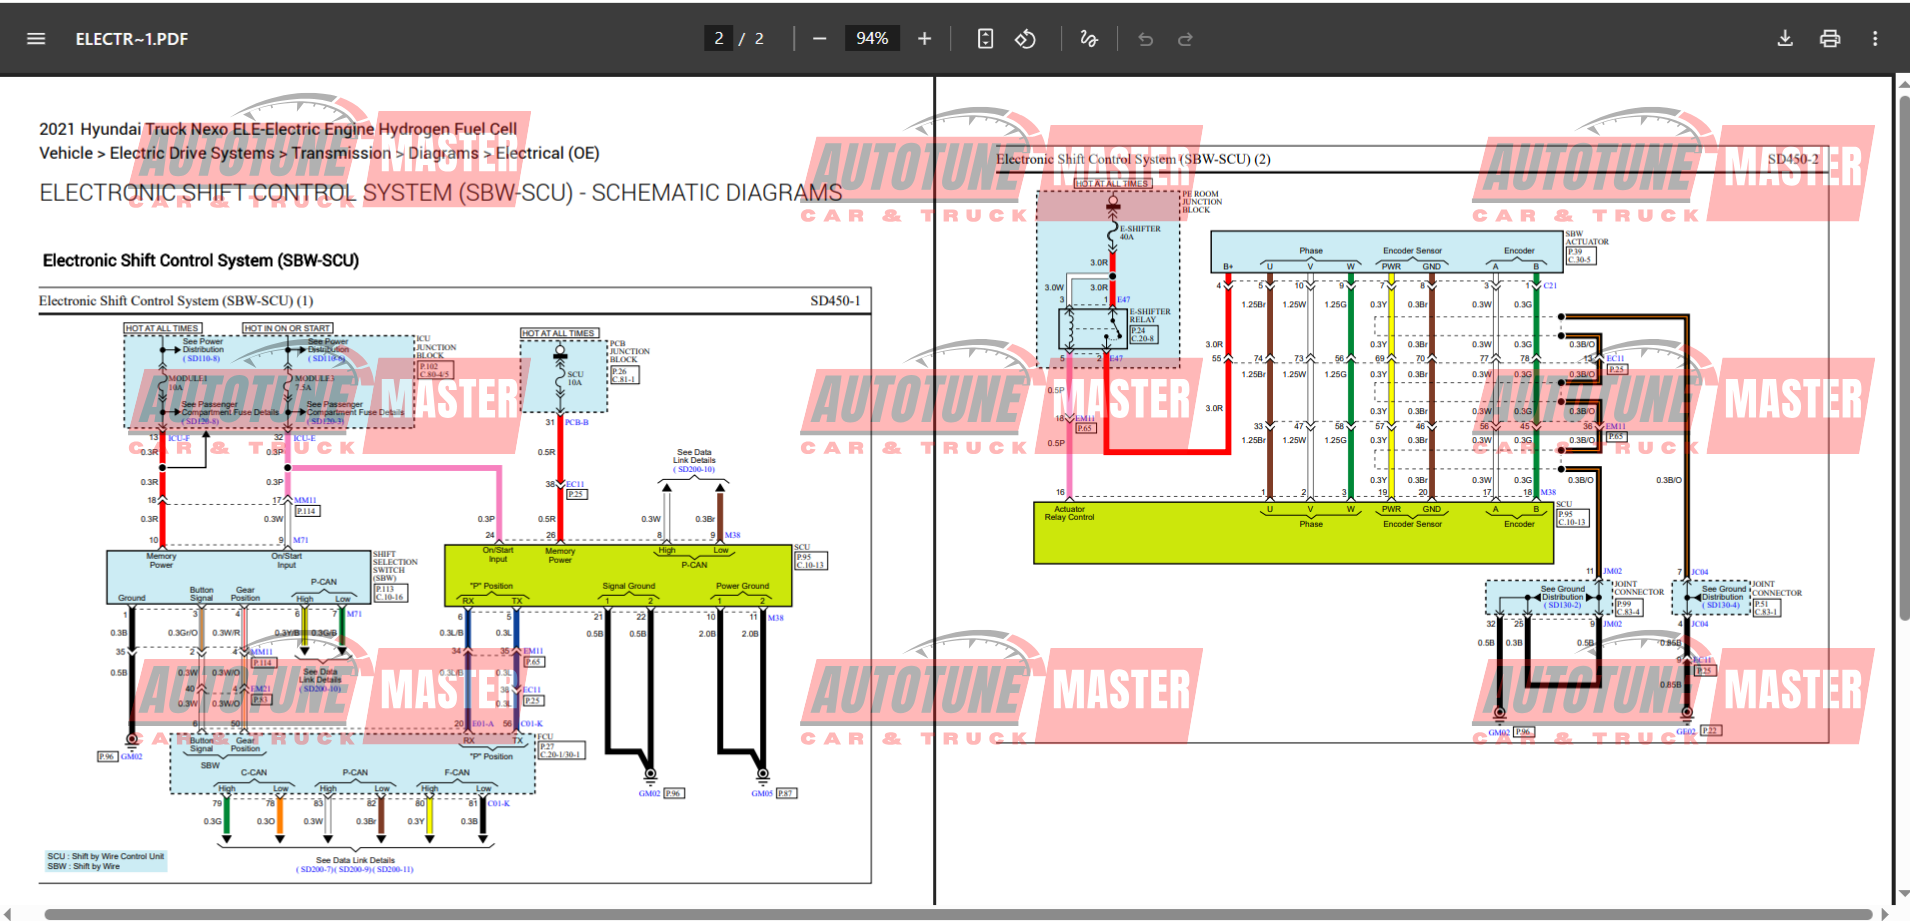This screenshot has height=921, width=1910.
Task: Click the undo arrow in toolbar
Action: point(1146,39)
